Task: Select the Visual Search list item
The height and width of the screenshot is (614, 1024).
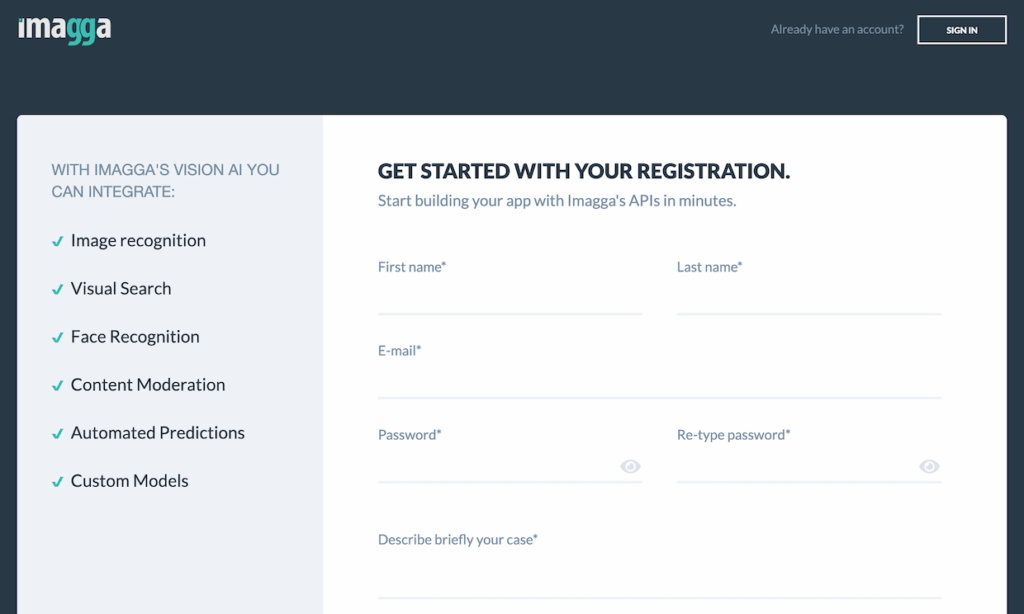Action: (x=121, y=288)
